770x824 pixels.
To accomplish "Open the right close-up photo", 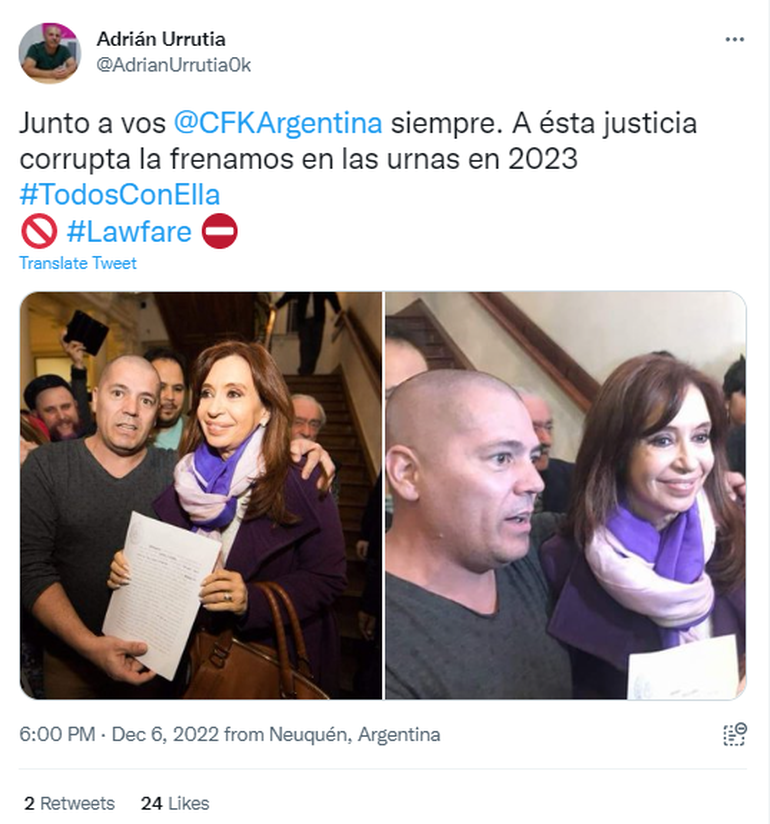I will [566, 495].
